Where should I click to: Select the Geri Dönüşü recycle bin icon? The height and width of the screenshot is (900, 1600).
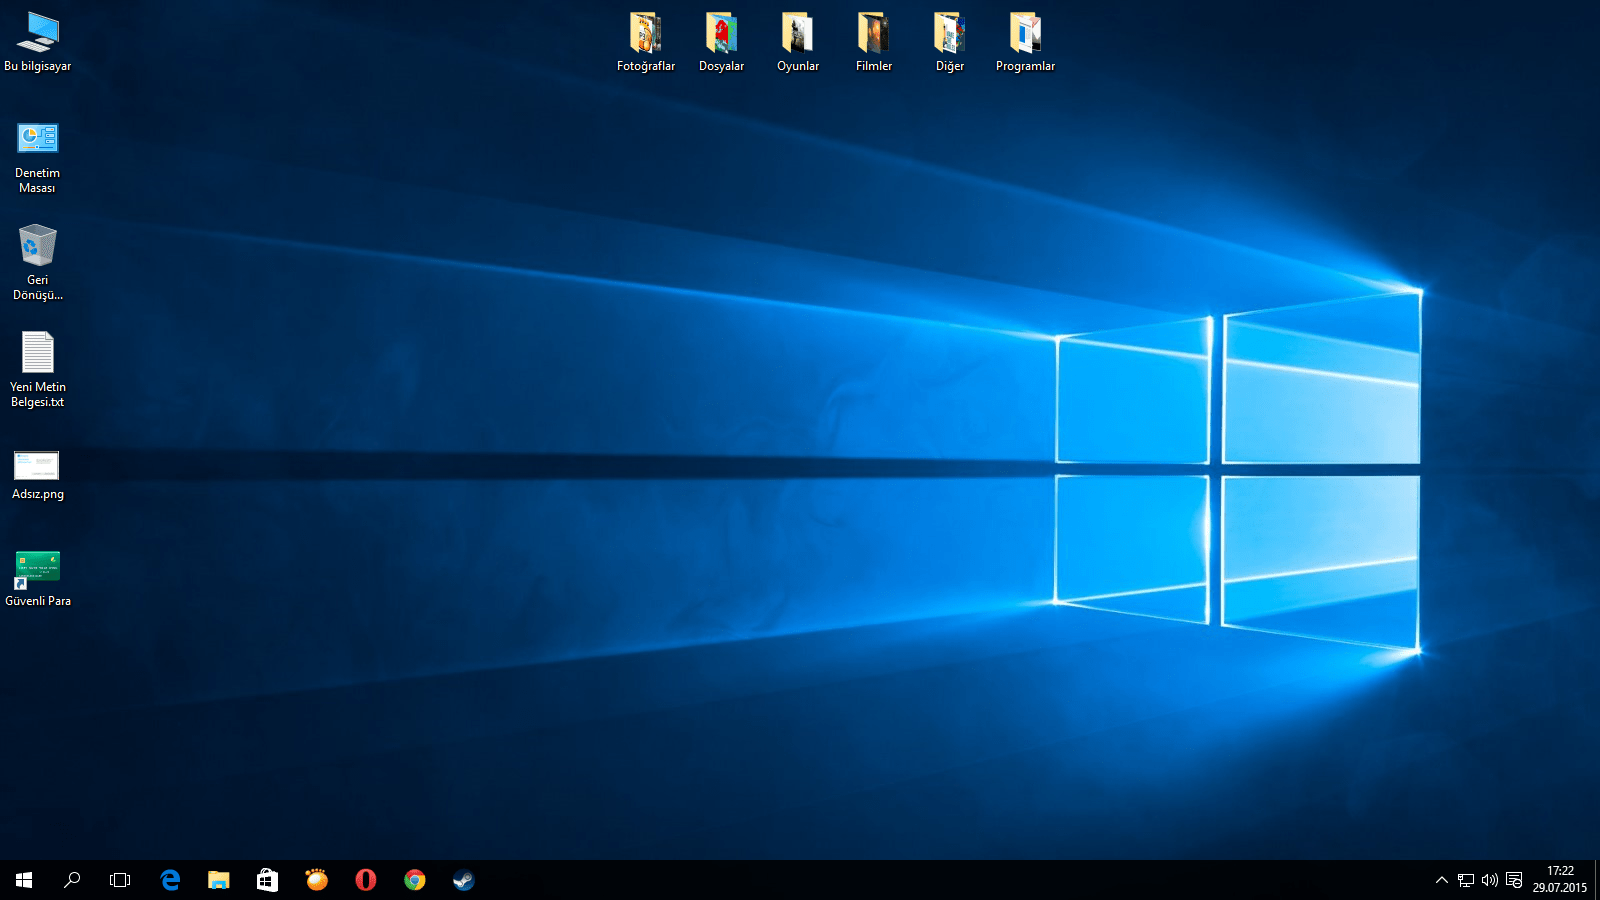(38, 263)
